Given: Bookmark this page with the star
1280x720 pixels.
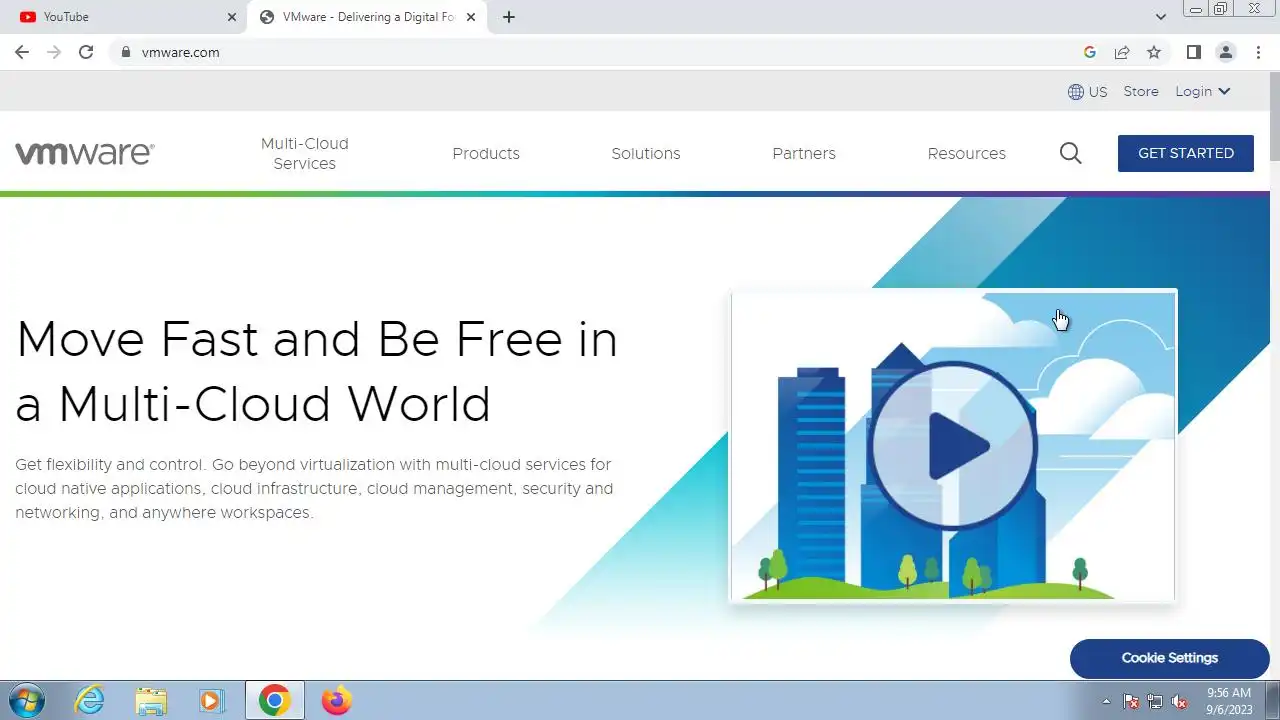Looking at the screenshot, I should [x=1154, y=52].
